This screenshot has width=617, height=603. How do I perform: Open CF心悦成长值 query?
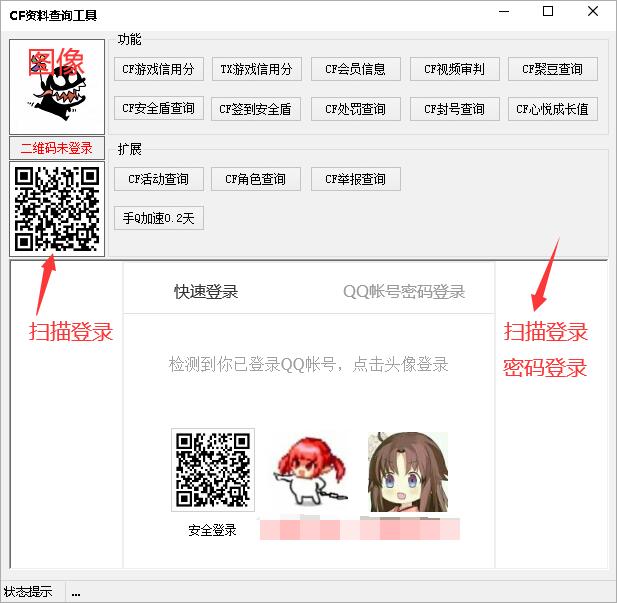[552, 109]
